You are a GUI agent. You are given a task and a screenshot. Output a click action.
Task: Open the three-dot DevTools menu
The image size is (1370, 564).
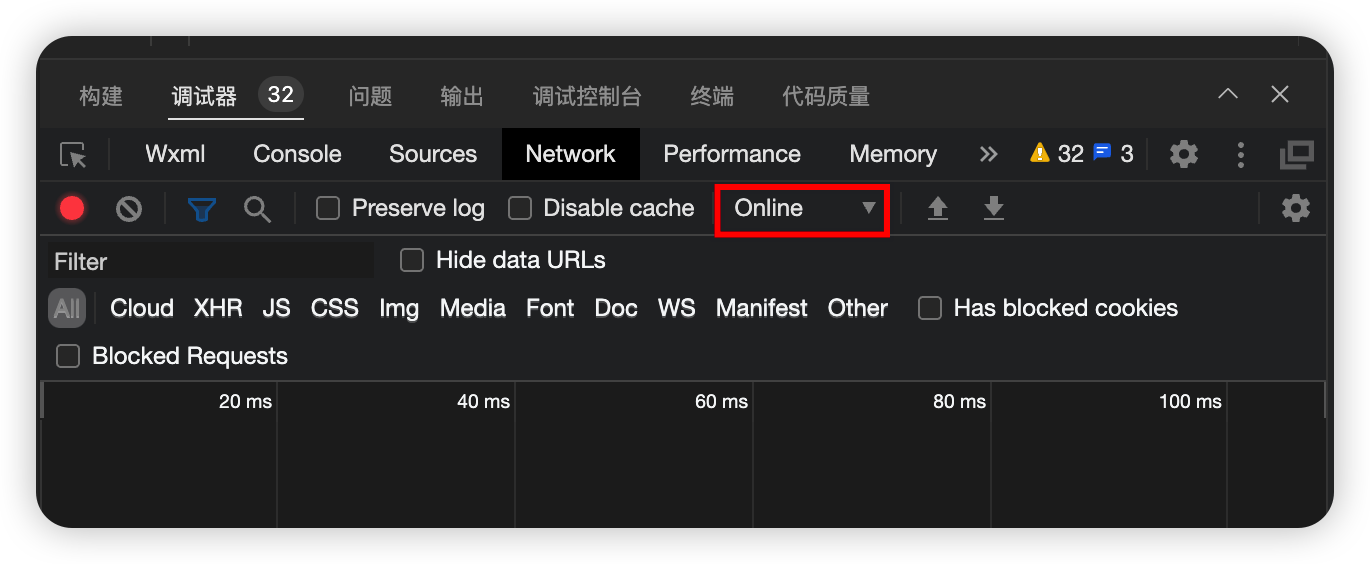pos(1240,154)
